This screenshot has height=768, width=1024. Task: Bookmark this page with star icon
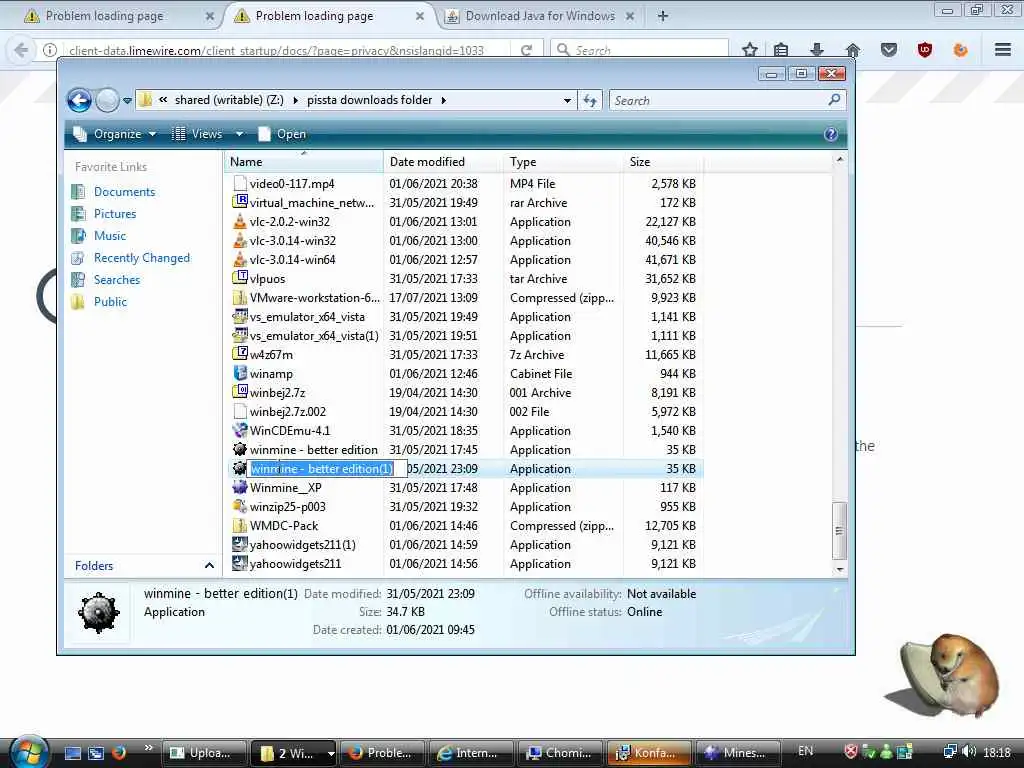[x=750, y=50]
